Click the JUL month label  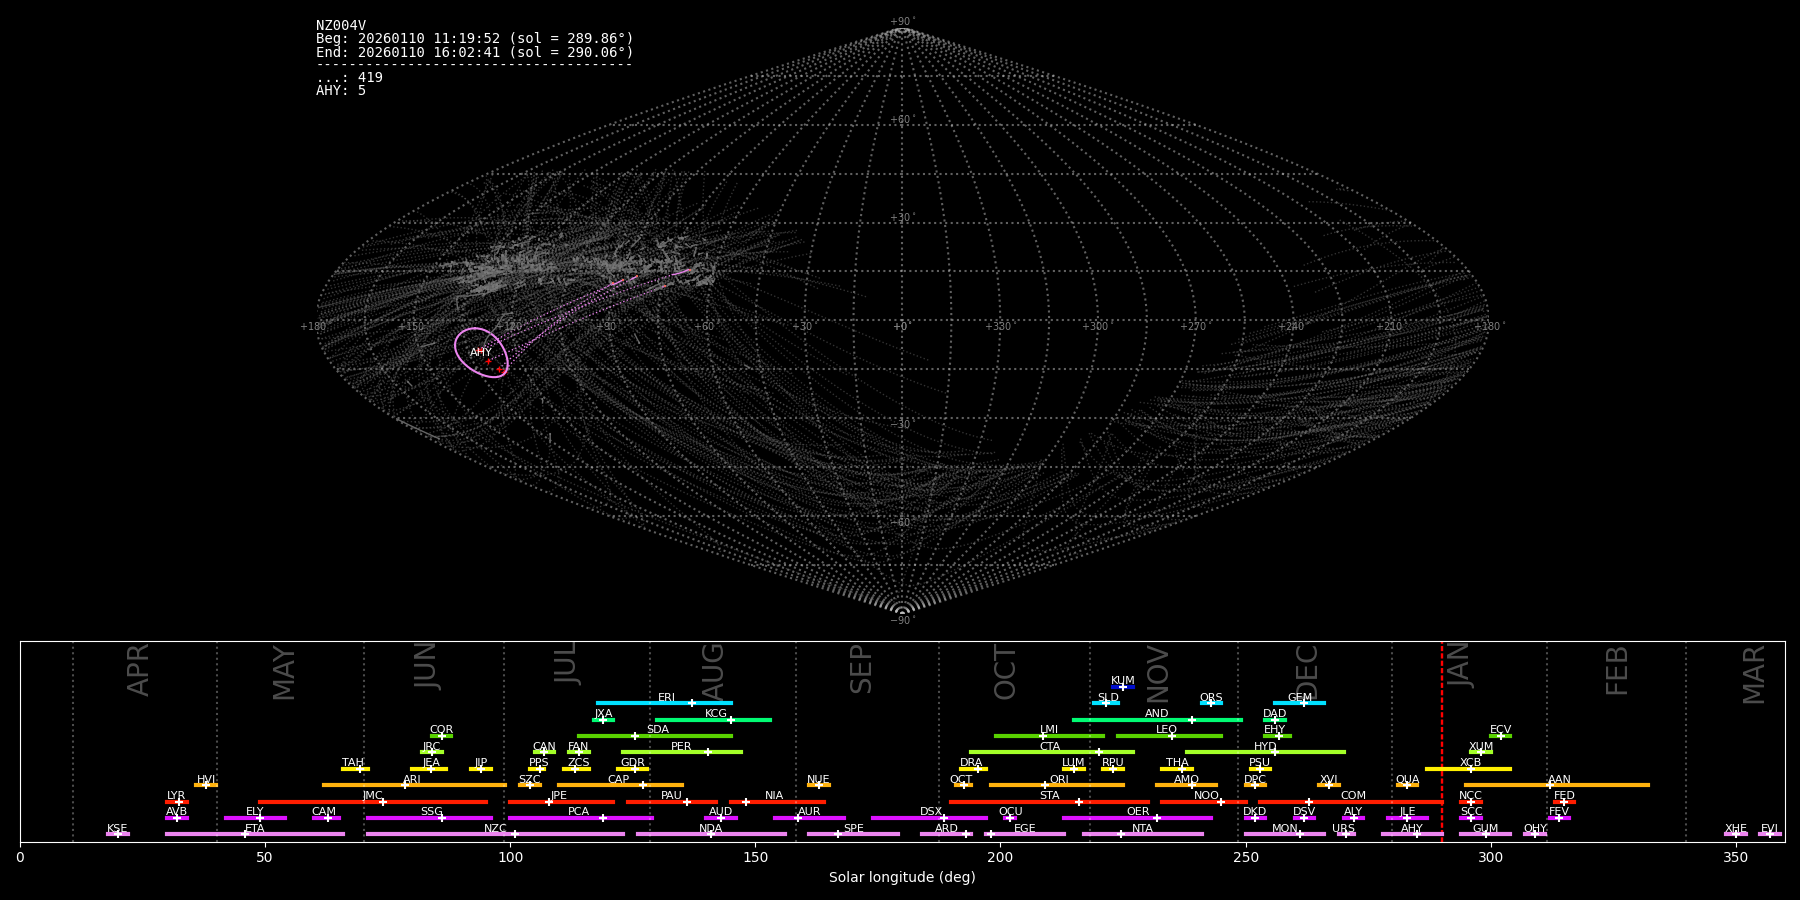[566, 663]
